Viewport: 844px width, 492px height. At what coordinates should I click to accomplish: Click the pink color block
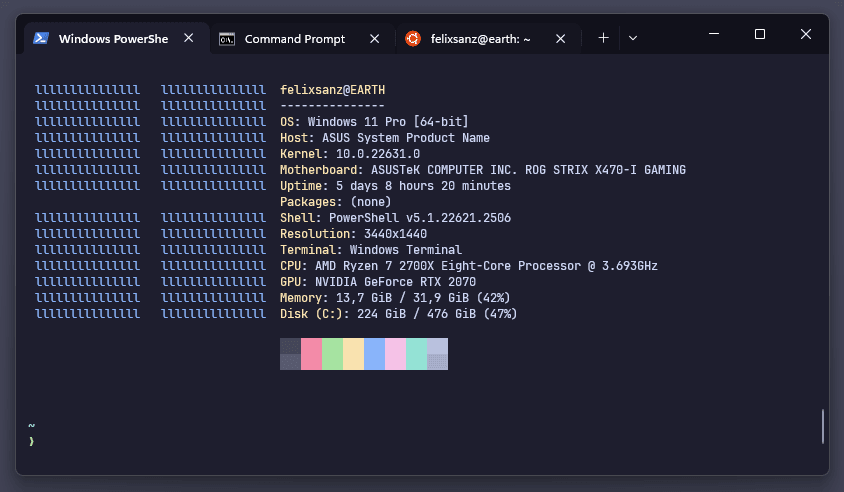click(x=311, y=354)
